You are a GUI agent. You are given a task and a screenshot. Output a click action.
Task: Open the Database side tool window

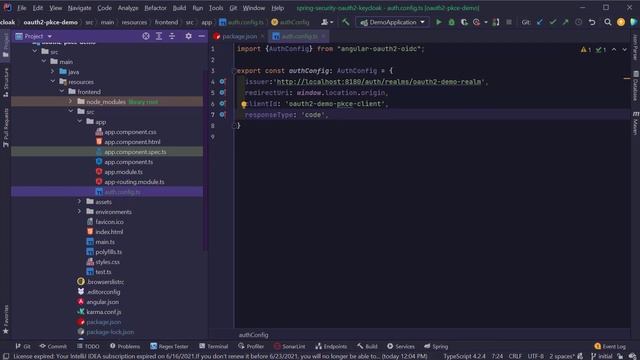(636, 86)
